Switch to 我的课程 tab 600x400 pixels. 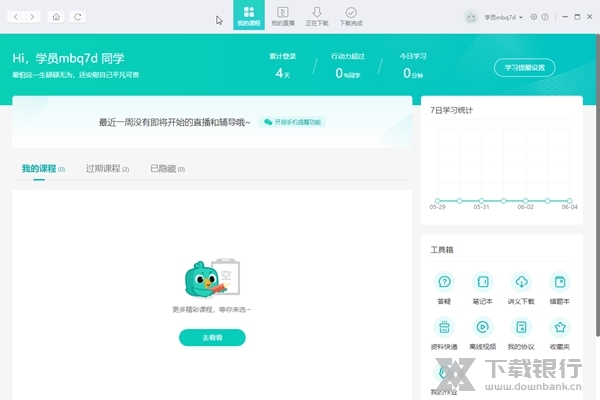coord(249,15)
